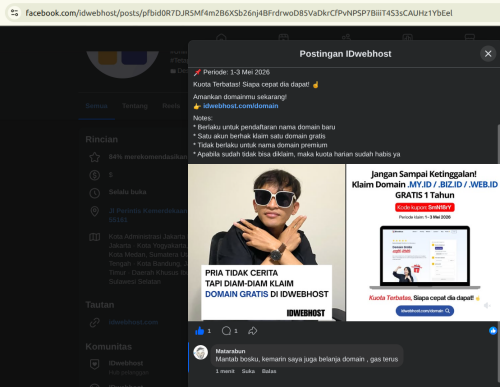500x387 pixels.
Task: Click the chain link icon under Tautan
Action: click(x=95, y=323)
